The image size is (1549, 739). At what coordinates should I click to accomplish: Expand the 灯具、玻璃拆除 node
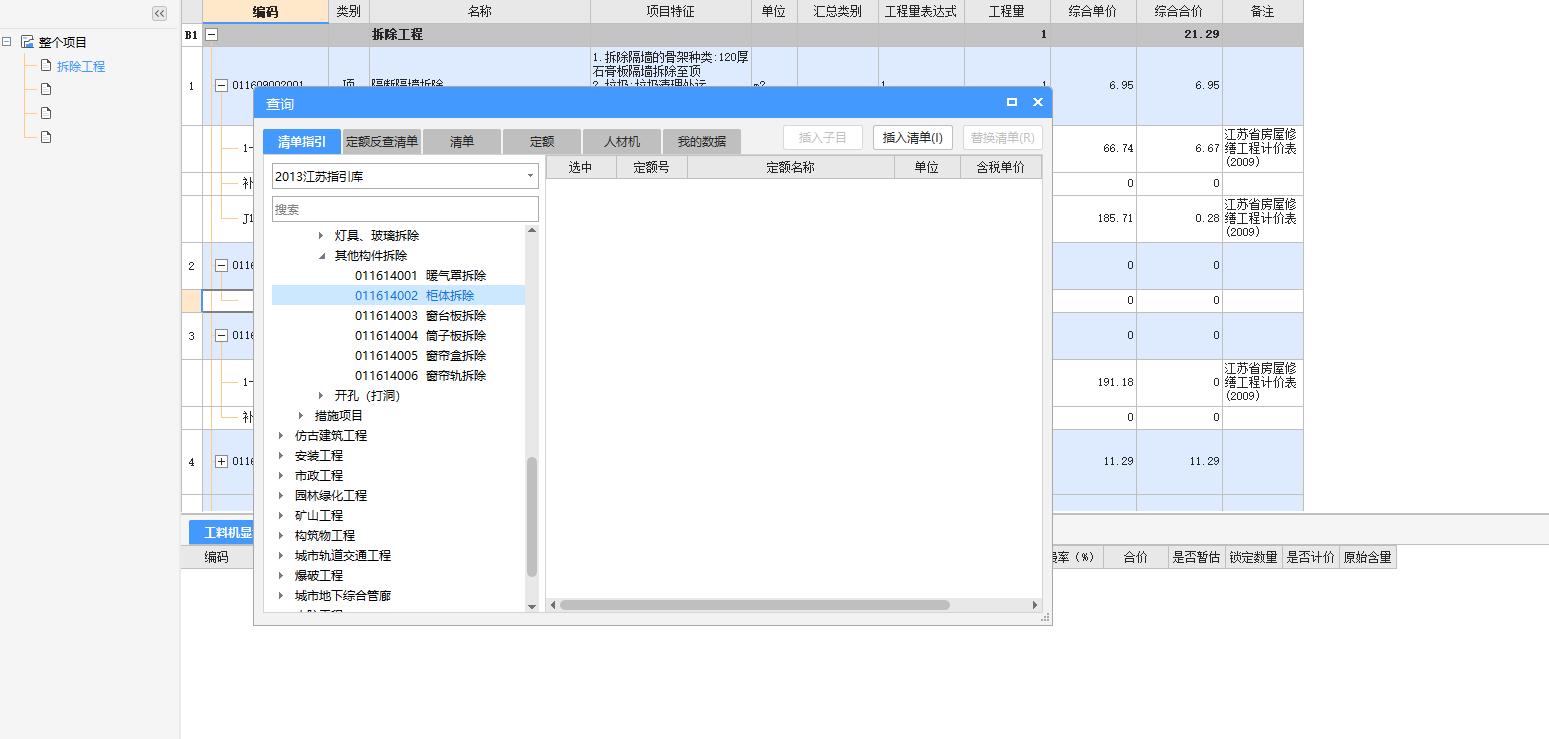click(321, 236)
